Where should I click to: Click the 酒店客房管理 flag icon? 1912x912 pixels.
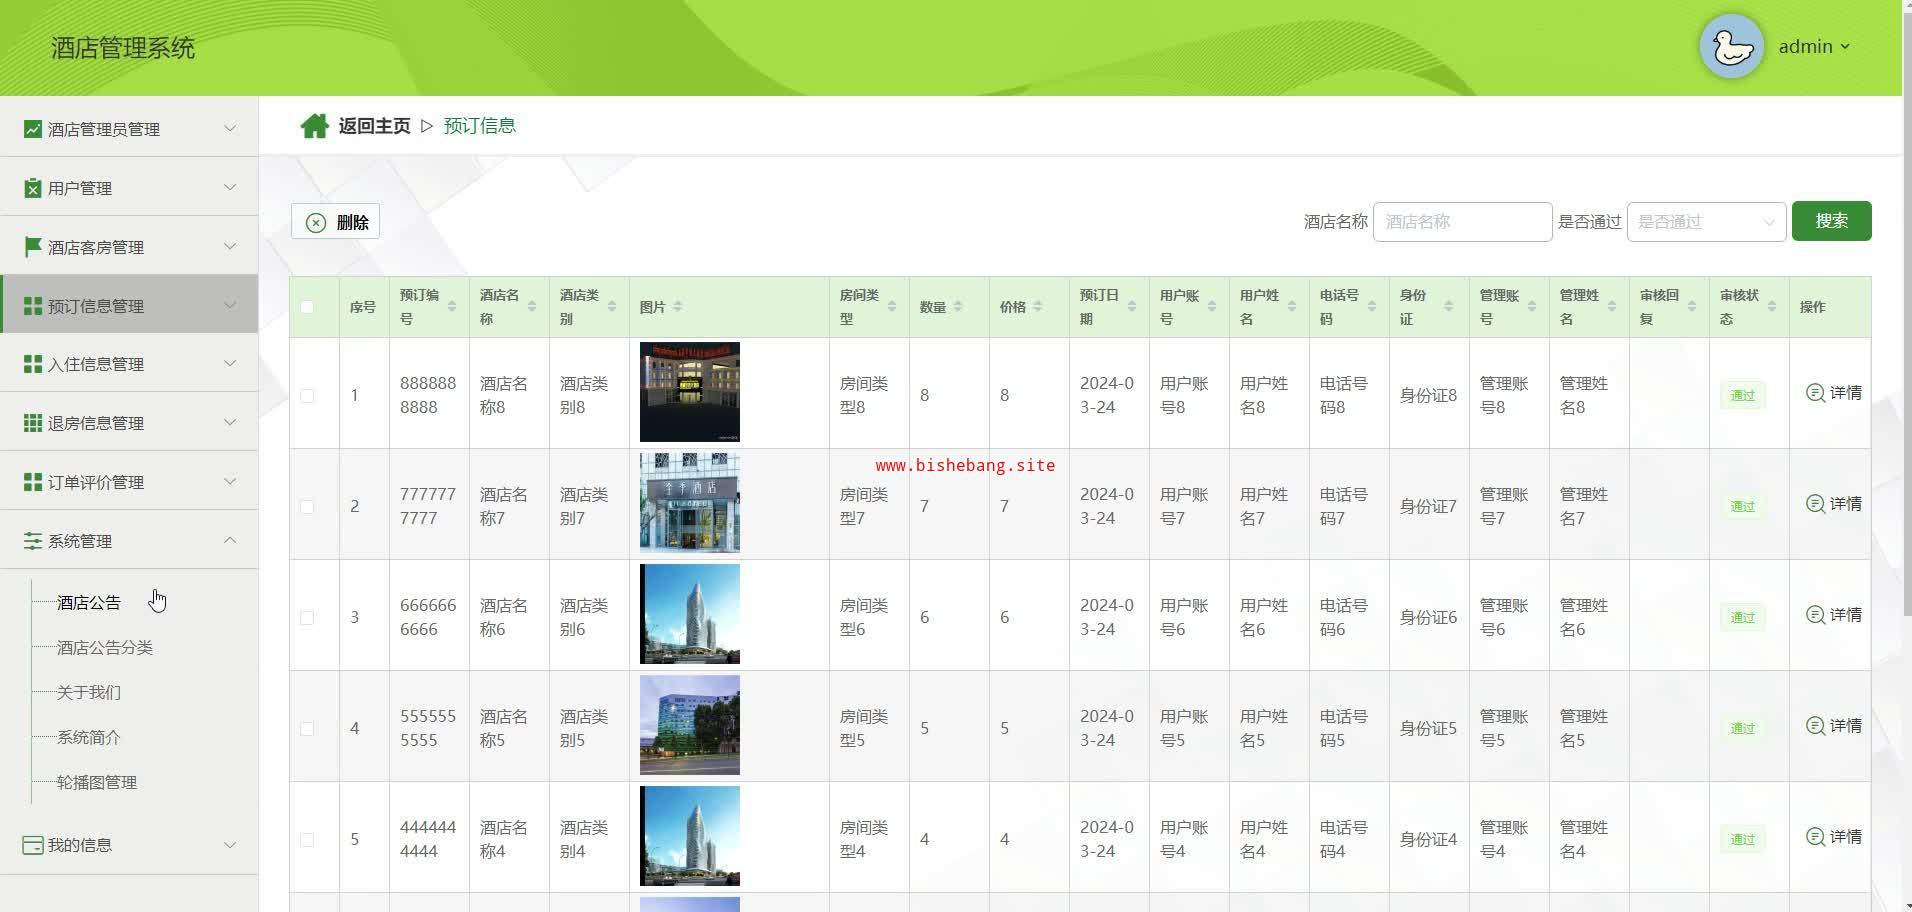point(33,246)
